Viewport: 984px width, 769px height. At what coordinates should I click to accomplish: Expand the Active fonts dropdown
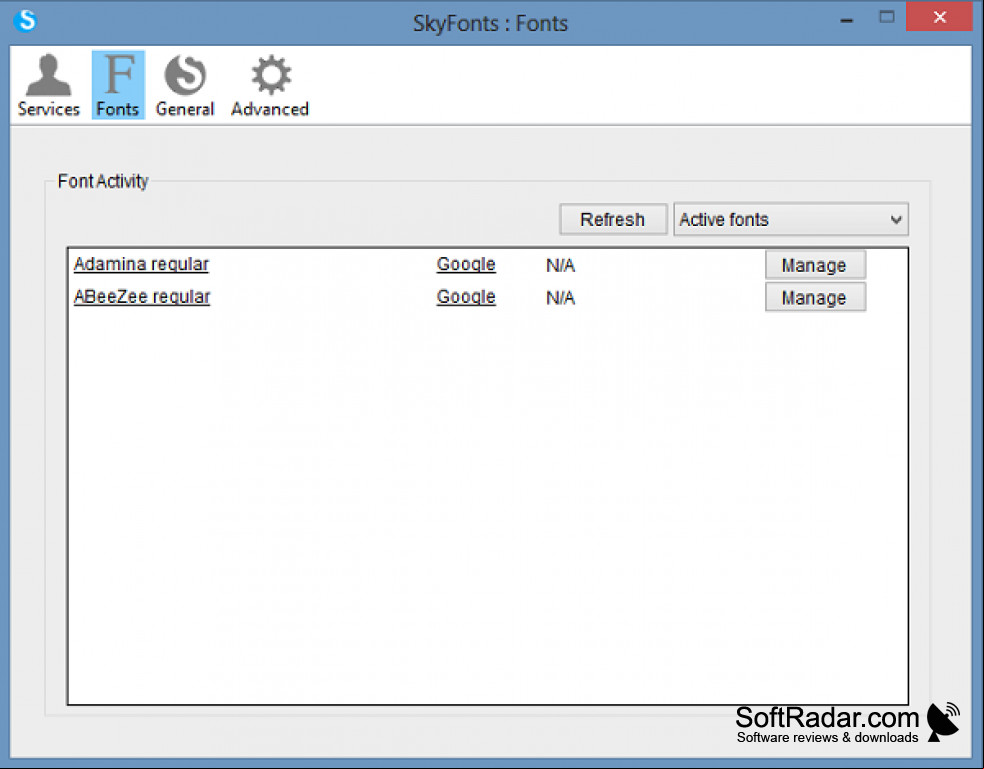click(791, 219)
